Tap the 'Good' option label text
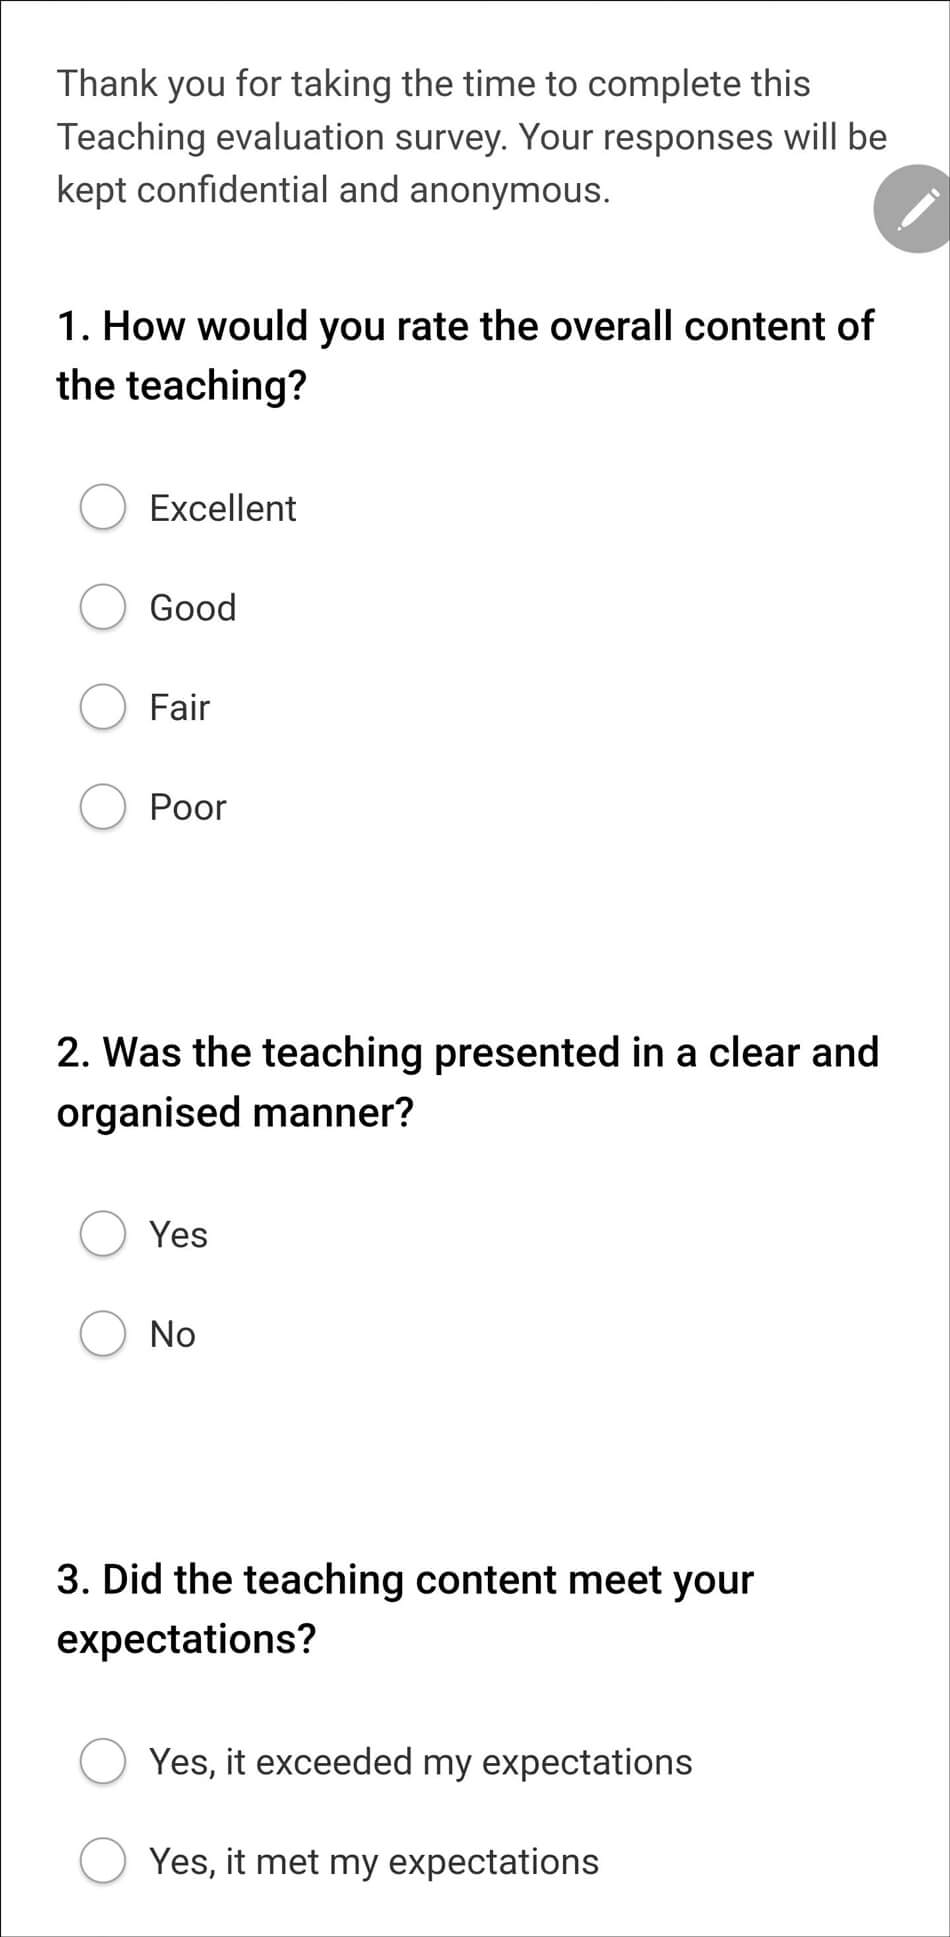Image resolution: width=950 pixels, height=1937 pixels. [x=193, y=608]
